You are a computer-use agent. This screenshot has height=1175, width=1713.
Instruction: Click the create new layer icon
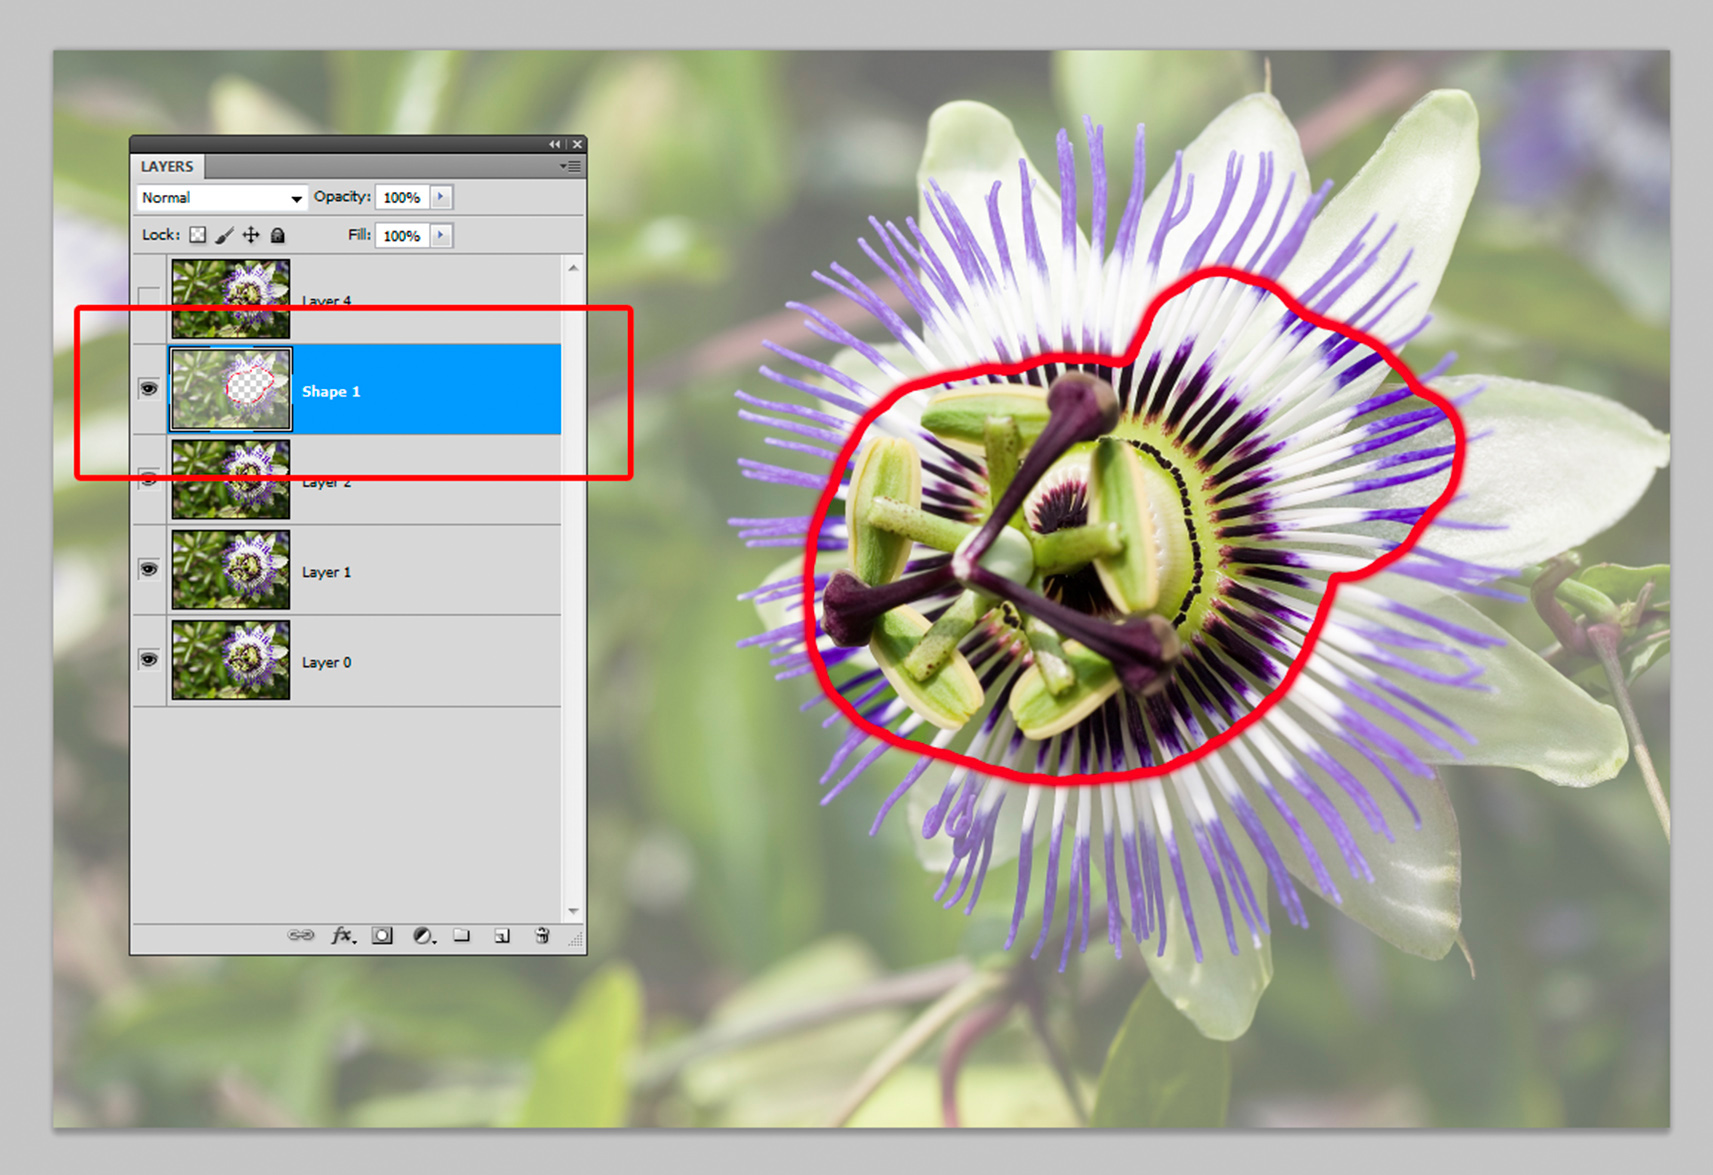click(502, 935)
